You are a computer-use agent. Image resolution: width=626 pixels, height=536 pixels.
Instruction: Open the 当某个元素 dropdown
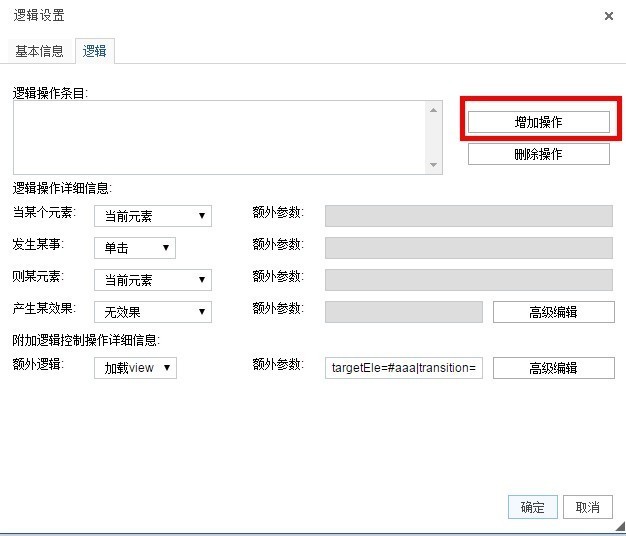click(153, 216)
